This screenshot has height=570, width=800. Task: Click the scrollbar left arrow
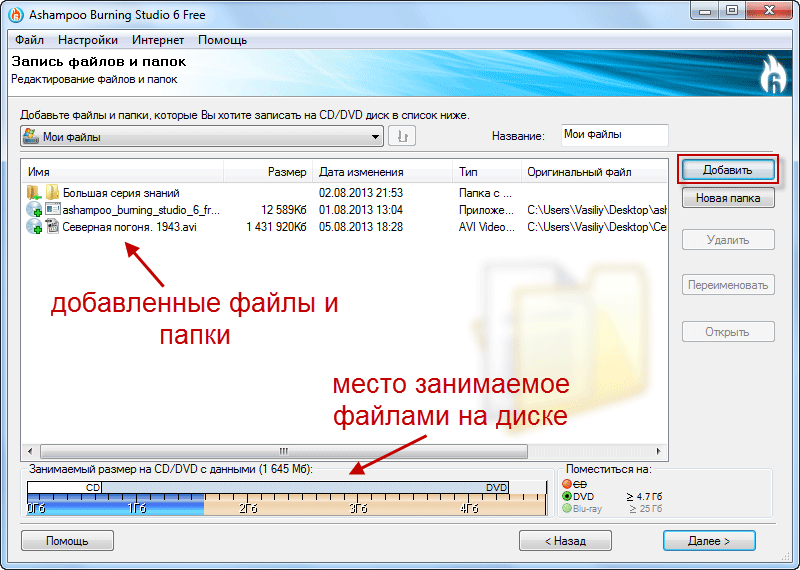(30, 451)
